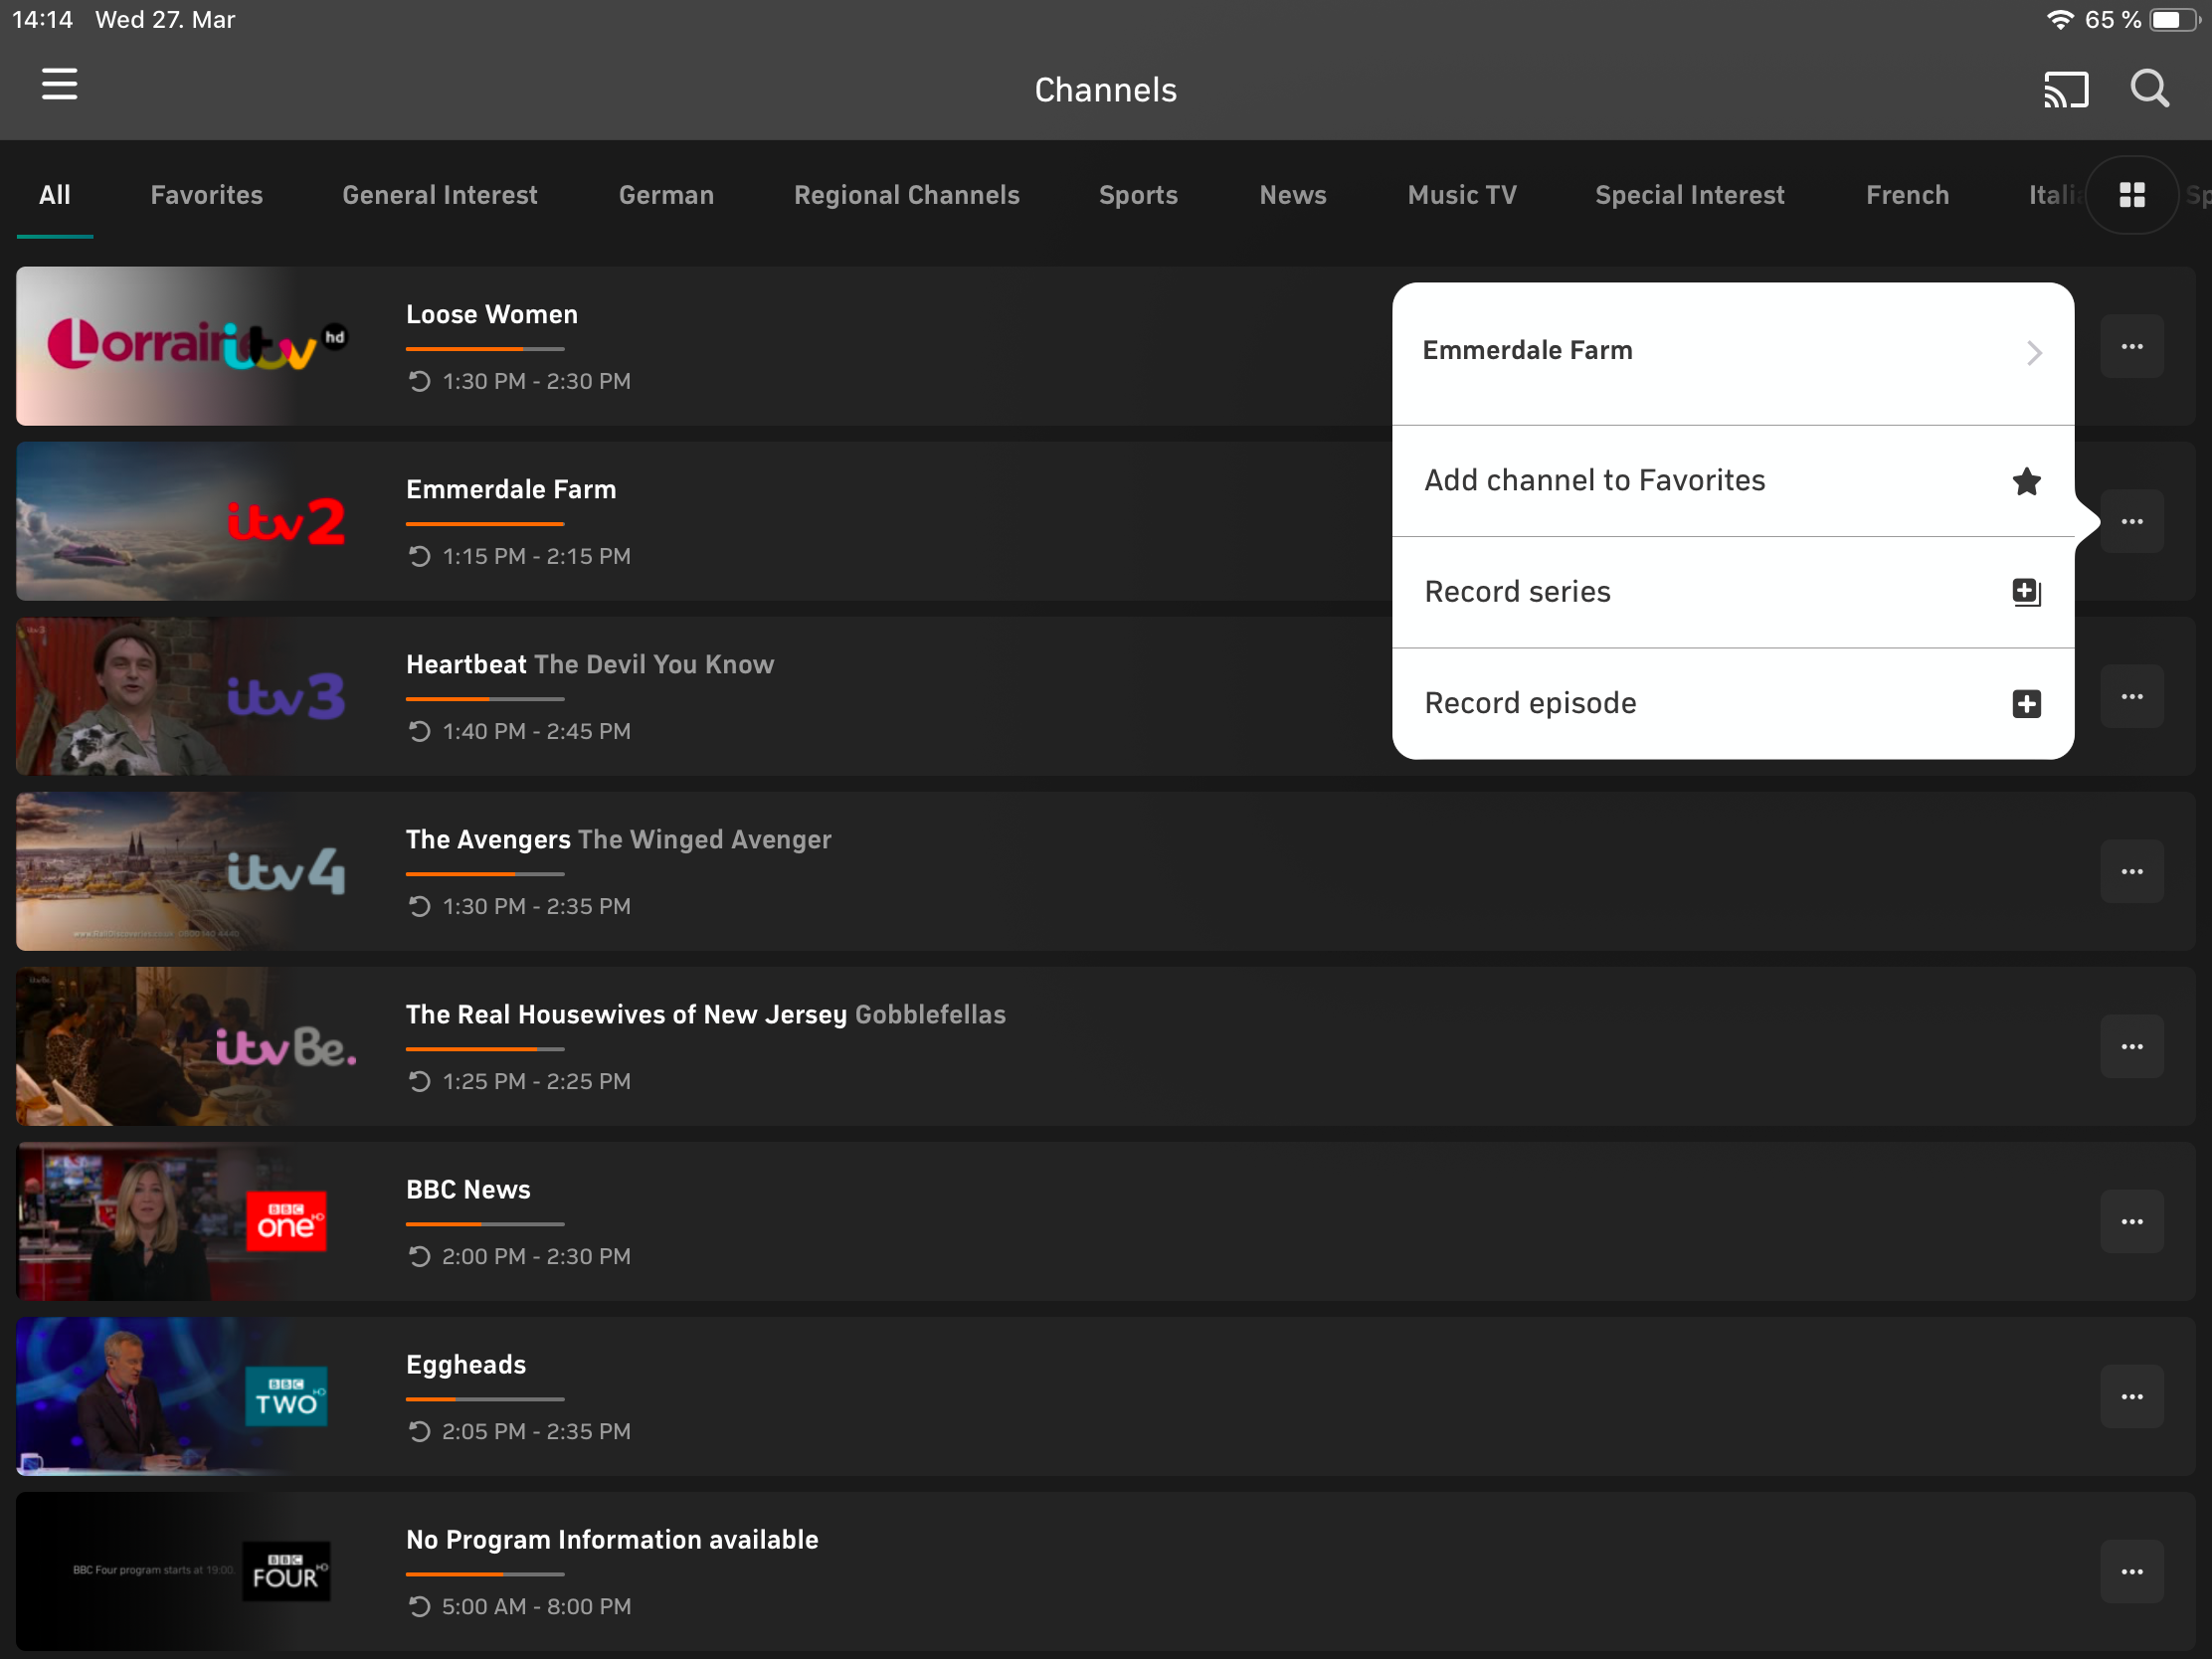The width and height of the screenshot is (2212, 1659).
Task: Open more options for The Avengers row
Action: pos(2132,872)
